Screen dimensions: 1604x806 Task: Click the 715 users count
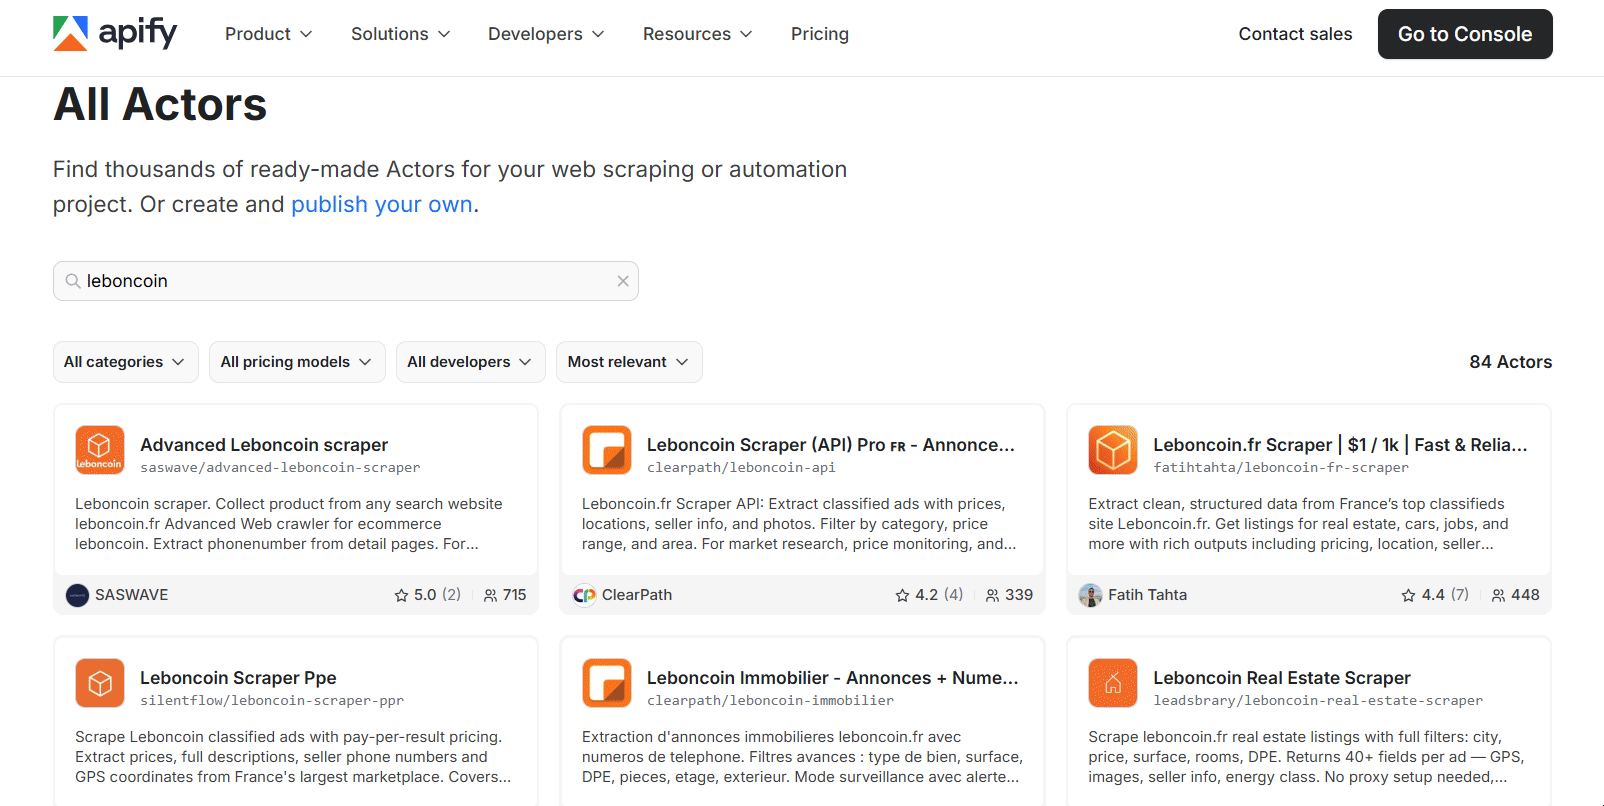coord(515,595)
